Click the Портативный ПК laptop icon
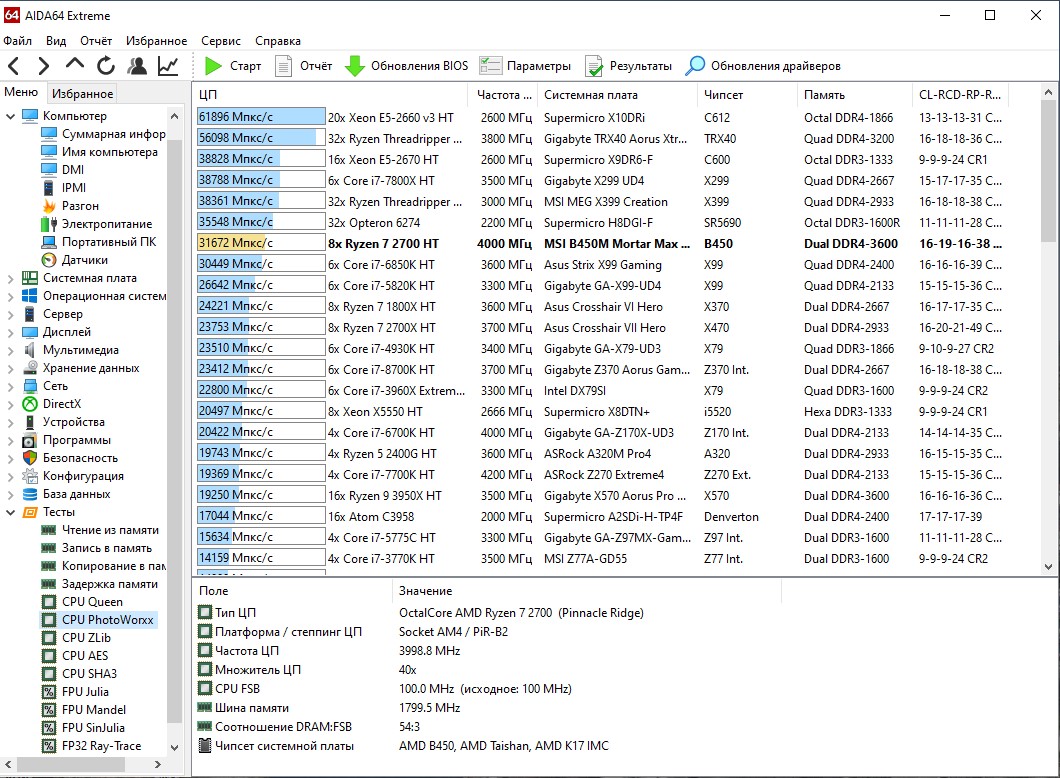The height and width of the screenshot is (778, 1060). (49, 242)
